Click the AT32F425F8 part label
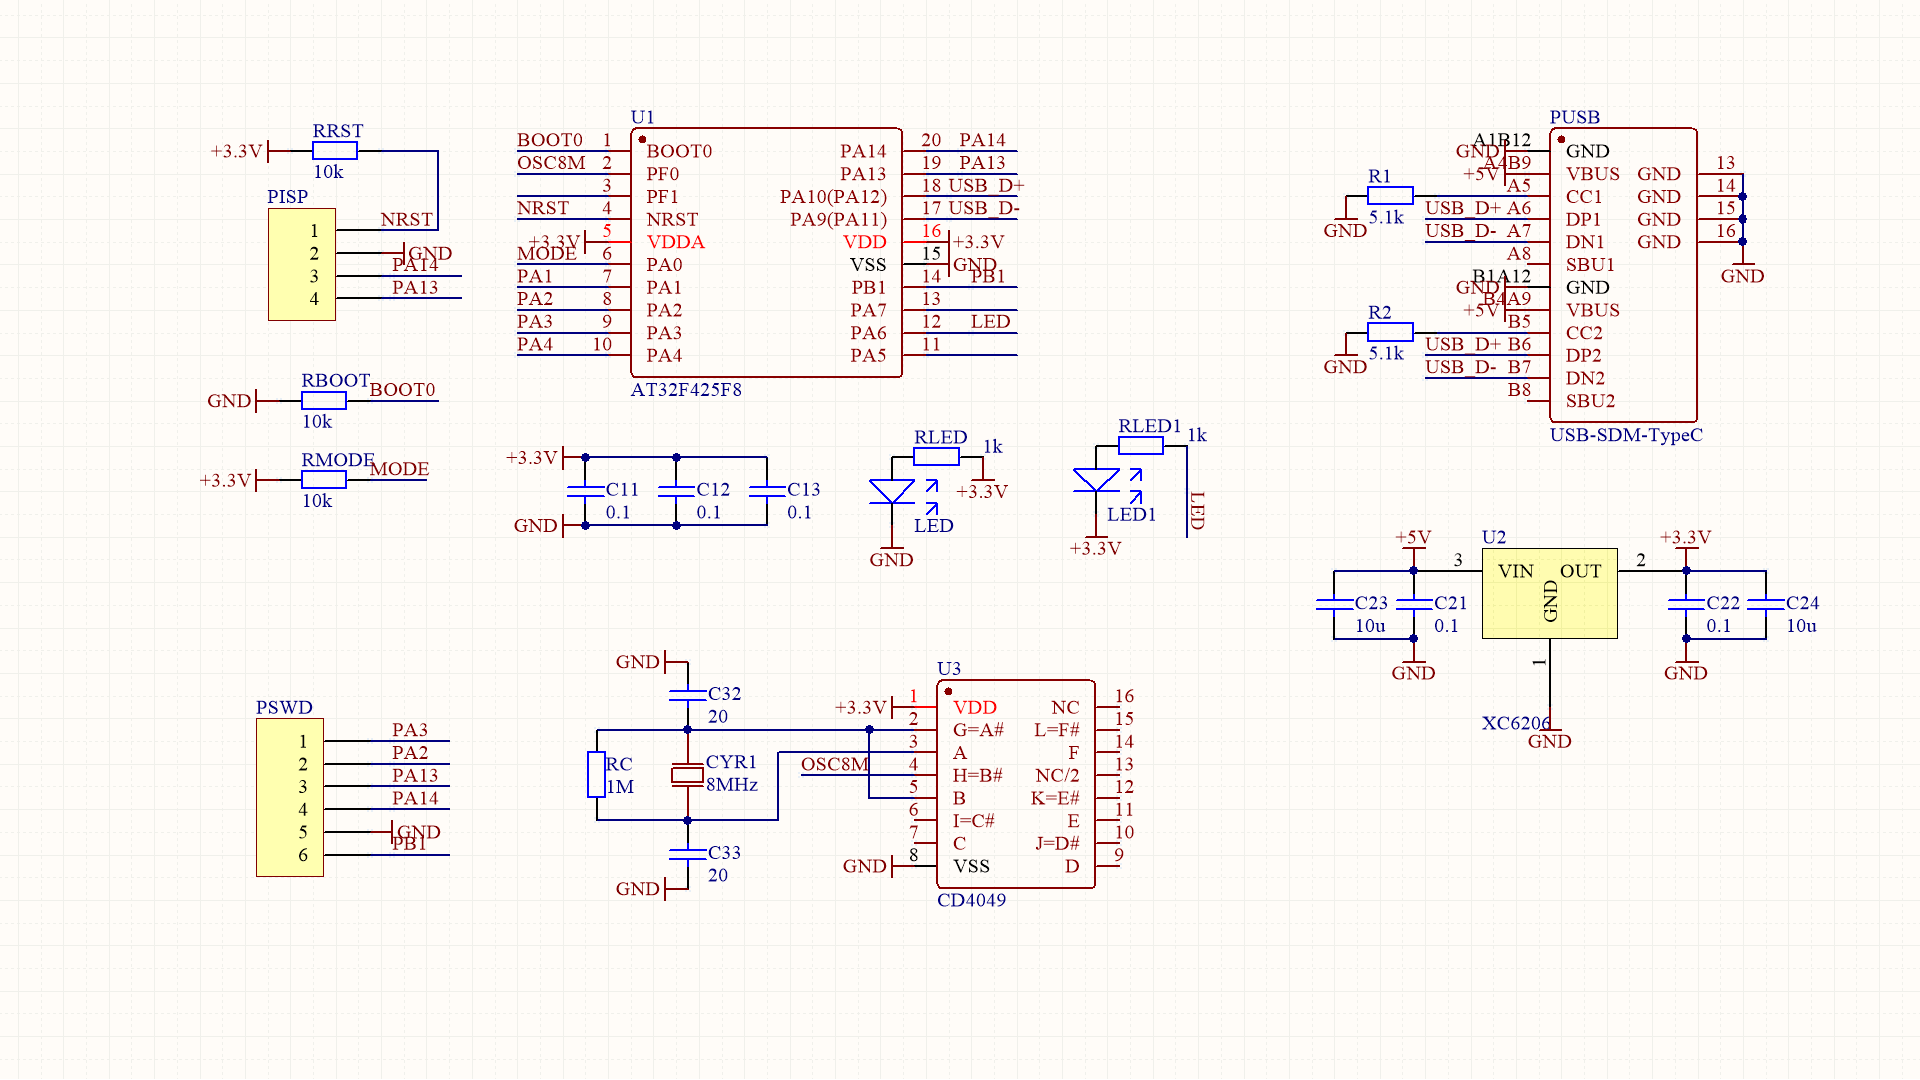Image resolution: width=1920 pixels, height=1080 pixels. (686, 390)
